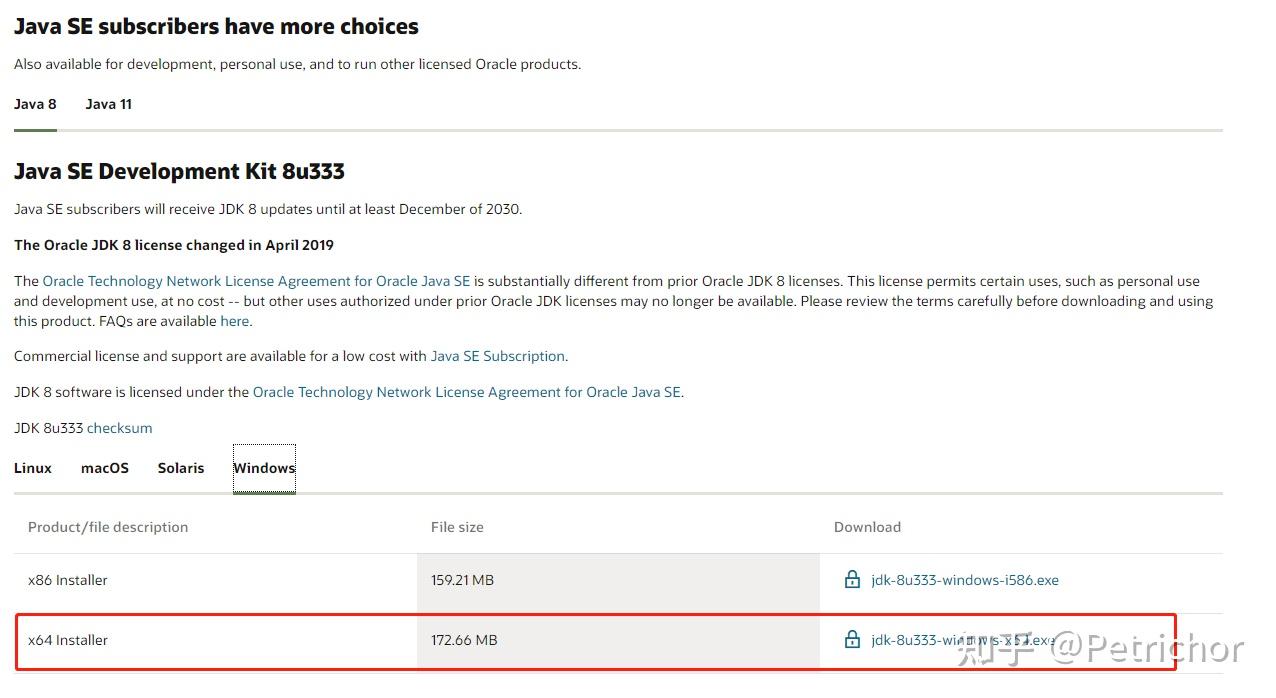This screenshot has width=1276, height=698.
Task: Download jdk-8u333-windows-i586.exe
Action: (x=964, y=580)
